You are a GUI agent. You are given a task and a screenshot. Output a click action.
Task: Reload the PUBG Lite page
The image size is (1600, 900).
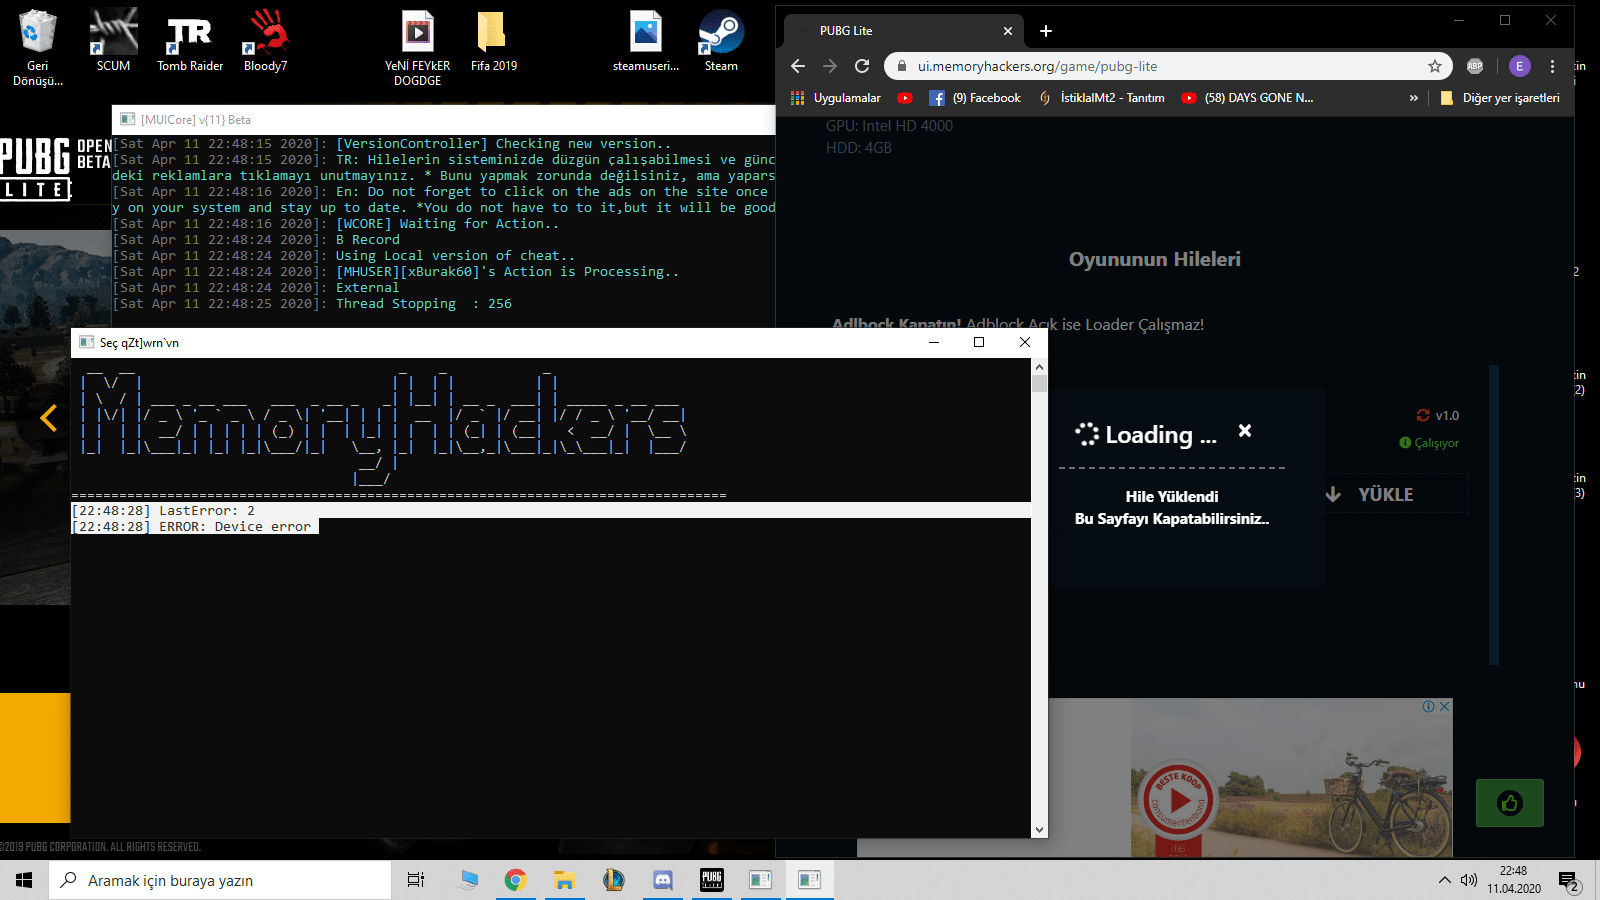[x=862, y=66]
